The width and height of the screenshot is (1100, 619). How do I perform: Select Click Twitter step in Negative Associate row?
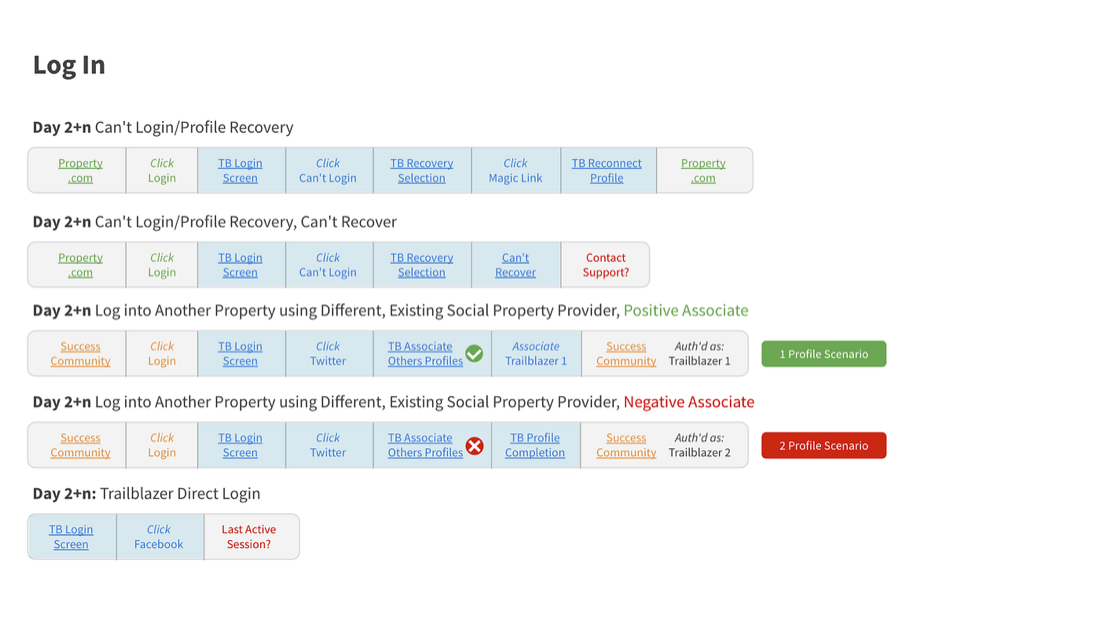(328, 446)
